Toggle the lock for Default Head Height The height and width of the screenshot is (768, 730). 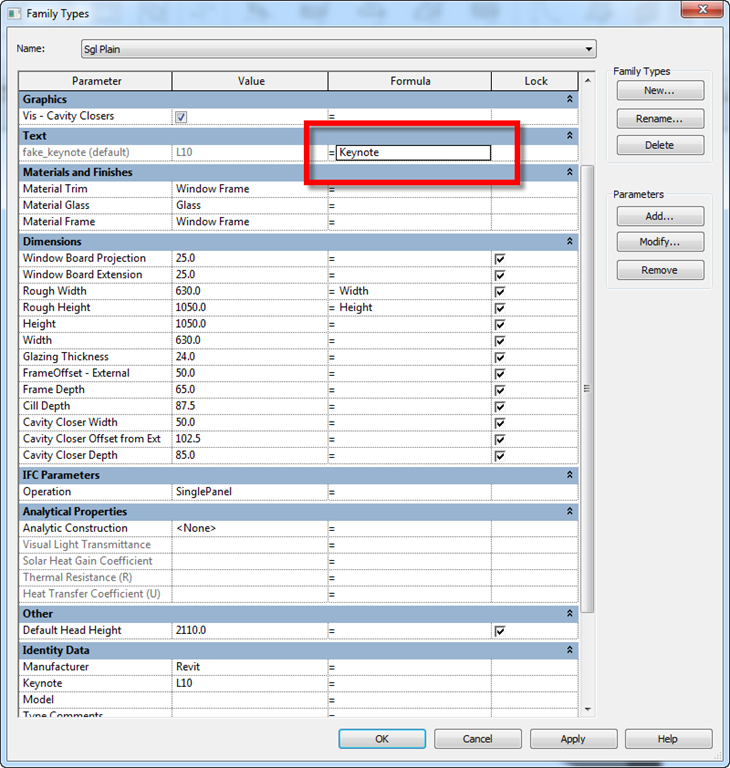click(x=500, y=631)
